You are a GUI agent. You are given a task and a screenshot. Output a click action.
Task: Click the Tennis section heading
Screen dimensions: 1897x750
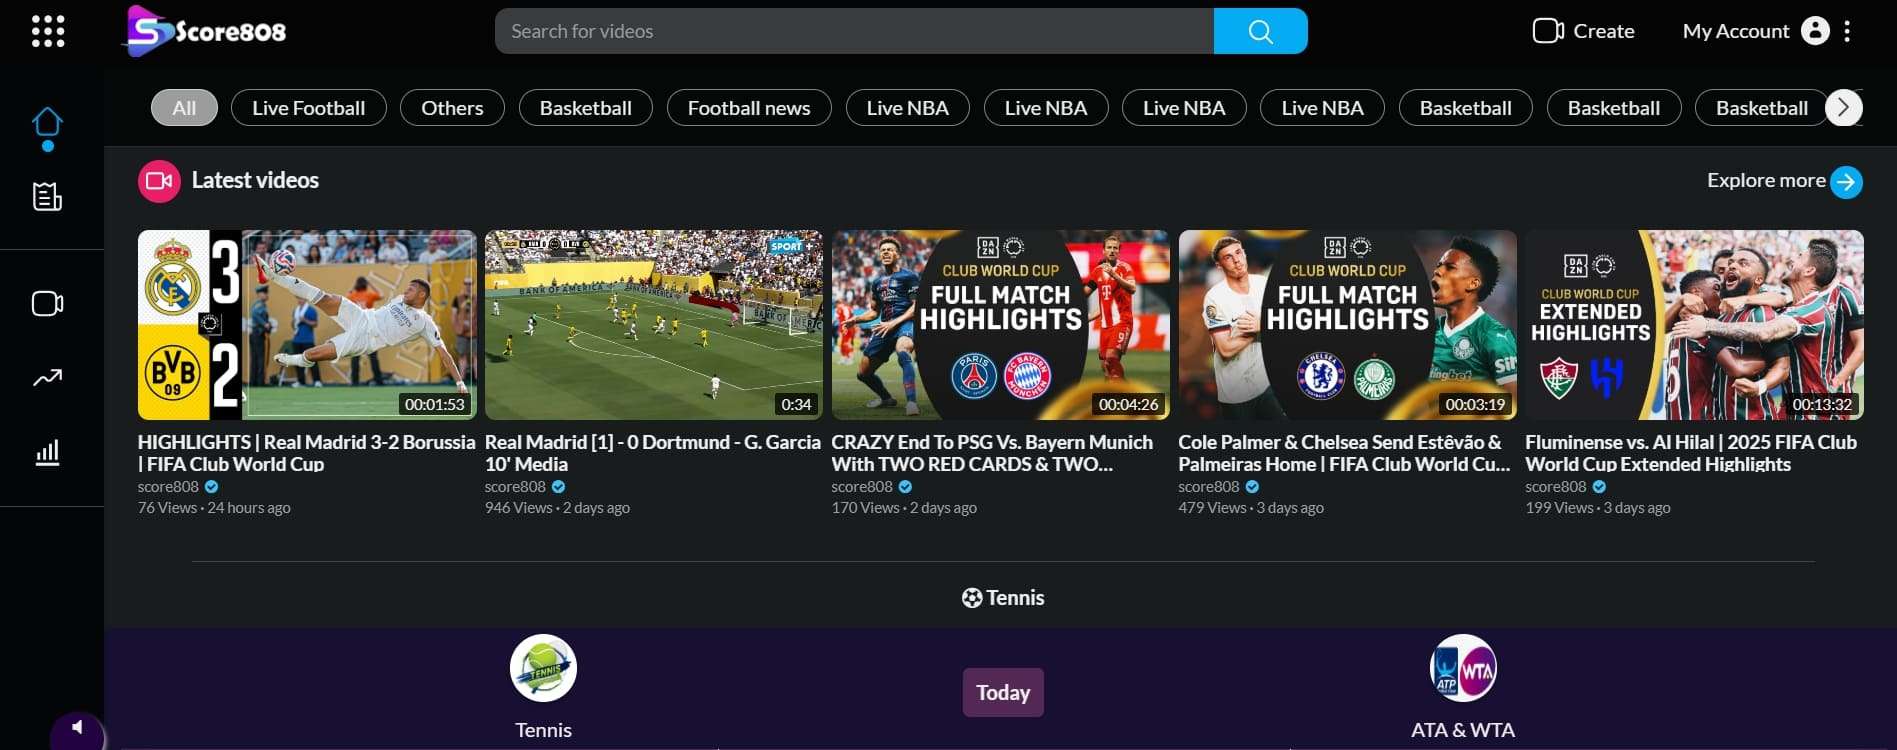1003,598
